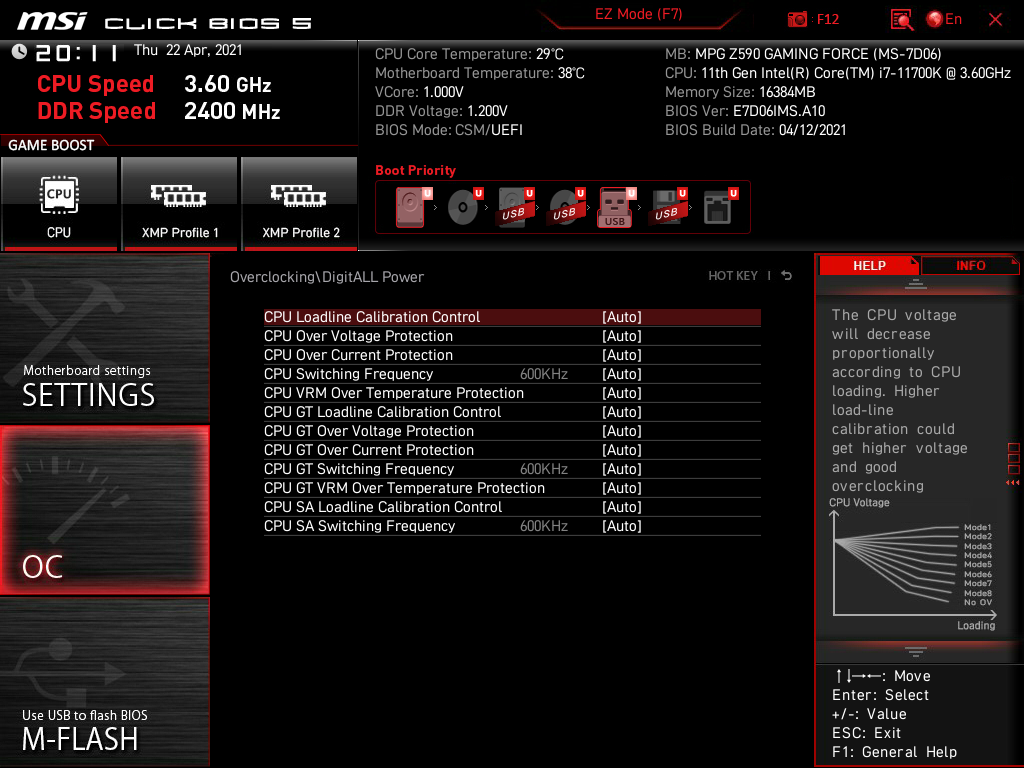
Task: Select the USB optical drive boot icon
Action: pyautogui.click(x=567, y=207)
